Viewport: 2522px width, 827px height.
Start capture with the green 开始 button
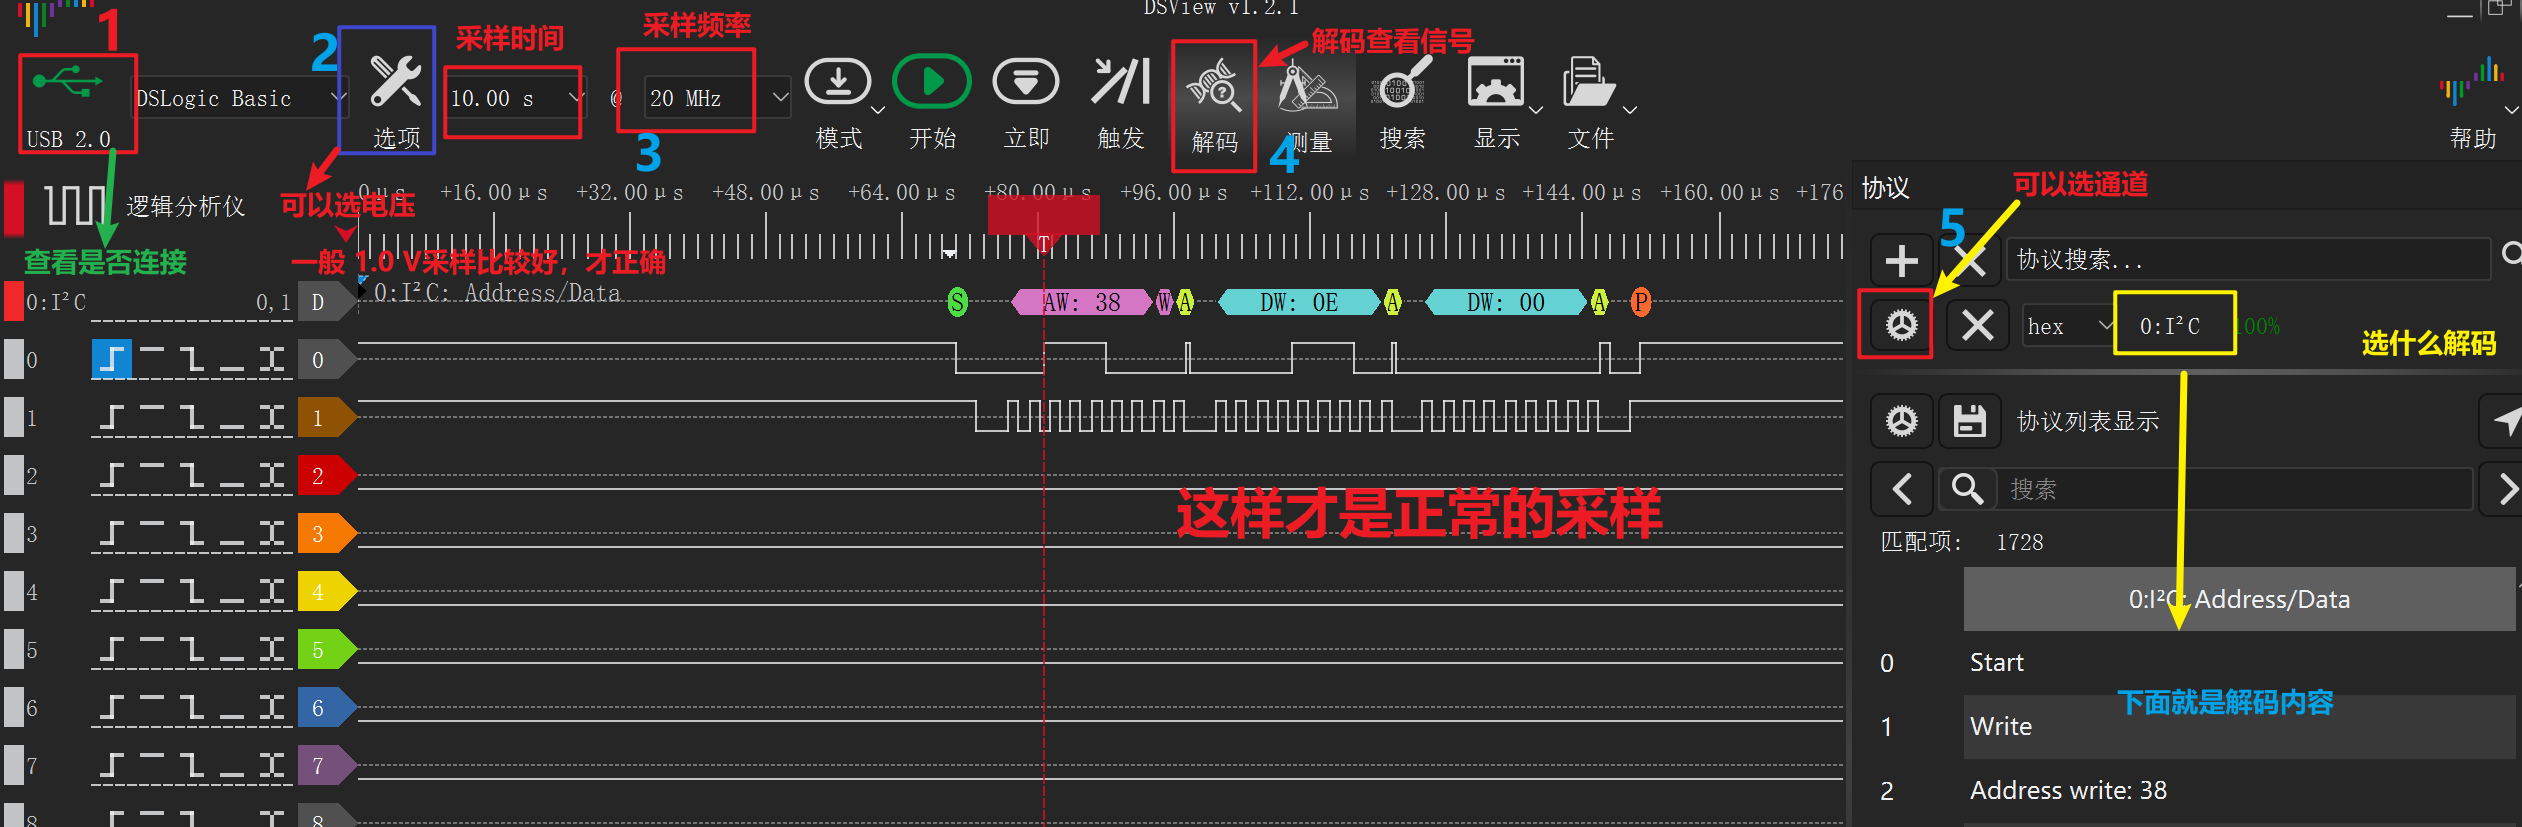[931, 81]
